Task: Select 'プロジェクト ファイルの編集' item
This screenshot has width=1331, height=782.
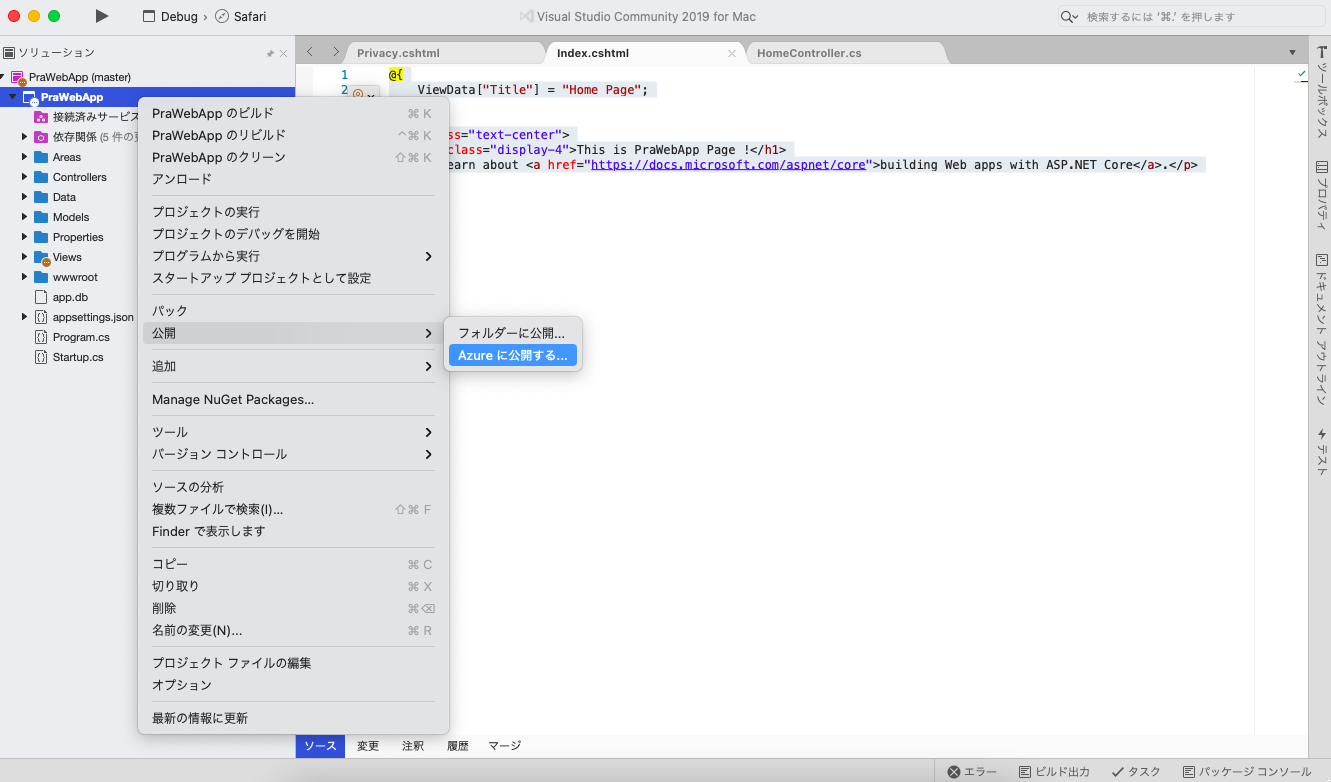Action: click(x=293, y=663)
